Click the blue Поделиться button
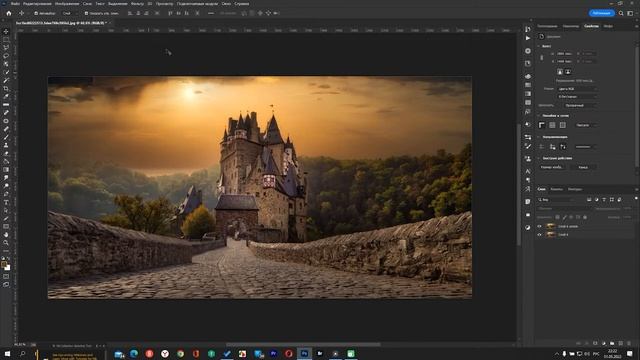Image resolution: width=640 pixels, height=360 pixels. (x=602, y=13)
